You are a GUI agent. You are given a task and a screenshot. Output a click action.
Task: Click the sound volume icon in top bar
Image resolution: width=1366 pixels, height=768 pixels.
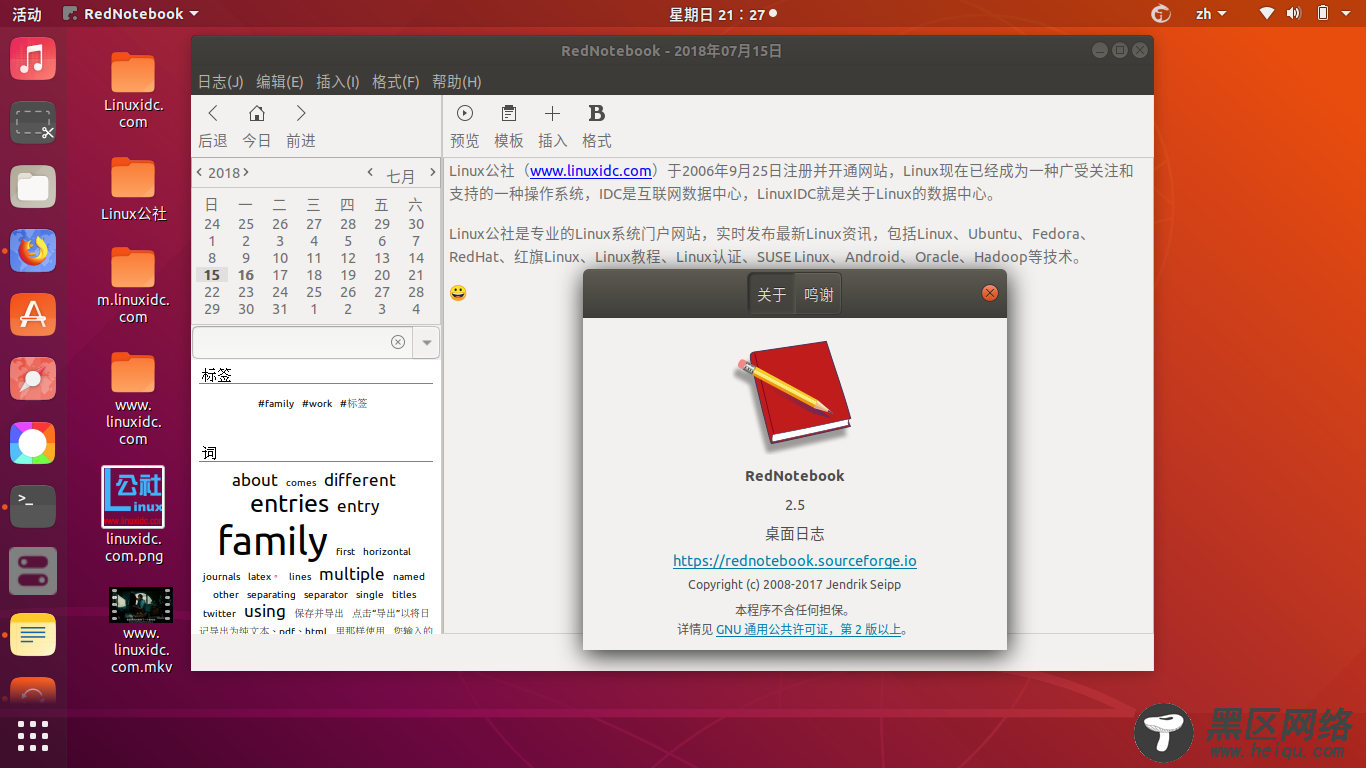(1293, 14)
